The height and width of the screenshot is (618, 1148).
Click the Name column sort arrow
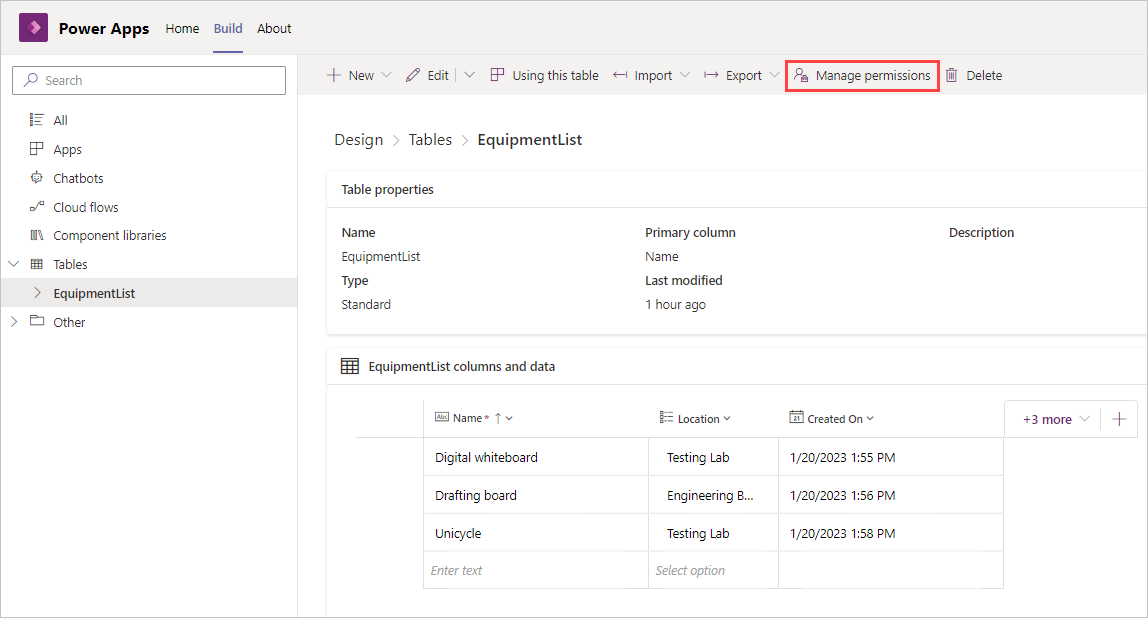click(x=498, y=418)
